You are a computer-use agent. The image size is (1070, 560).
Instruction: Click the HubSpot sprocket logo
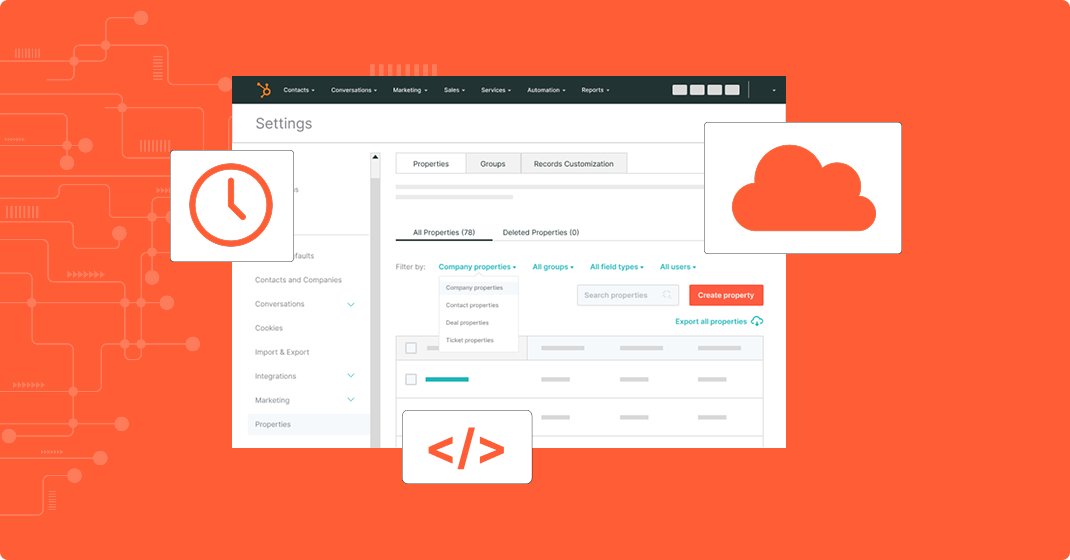[x=264, y=90]
